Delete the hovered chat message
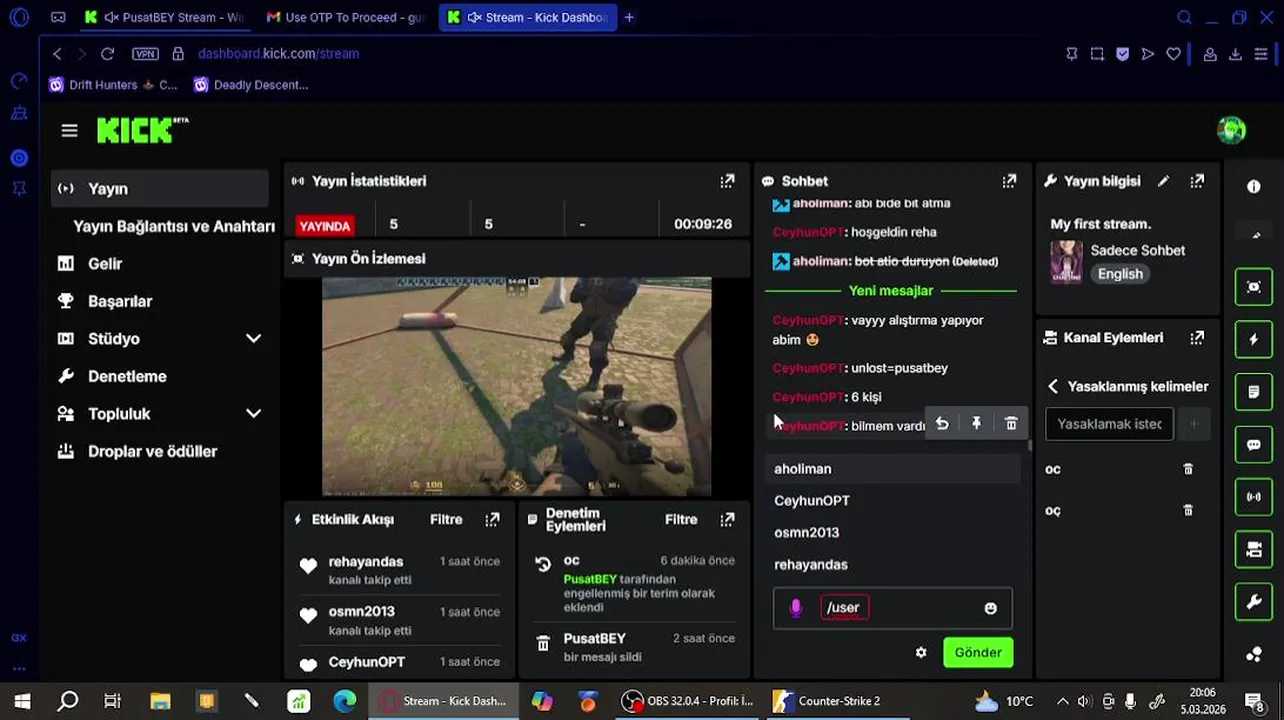 [1011, 424]
